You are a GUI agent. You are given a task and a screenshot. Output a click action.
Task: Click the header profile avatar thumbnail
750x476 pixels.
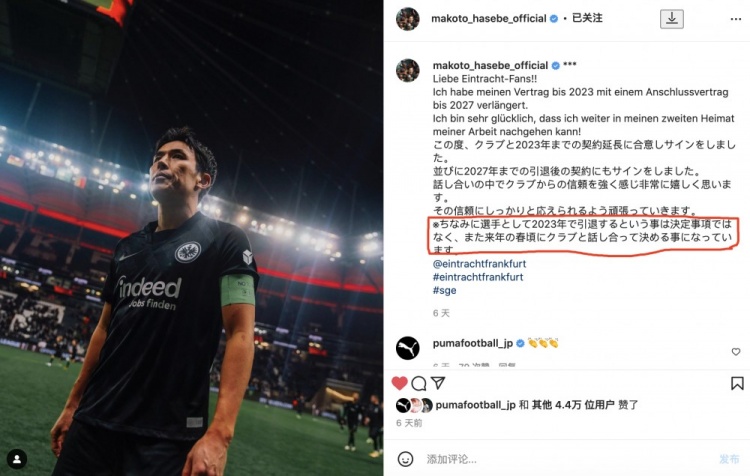pos(408,19)
